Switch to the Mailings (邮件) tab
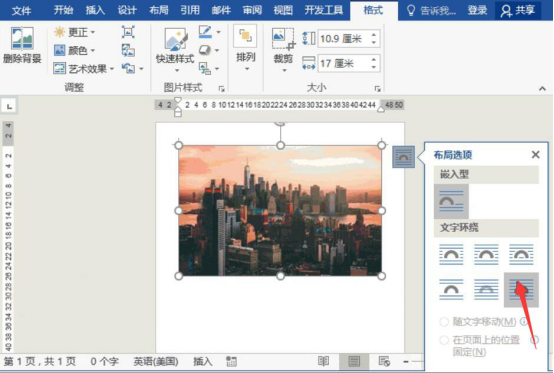Viewport: 554px width, 373px height. (x=222, y=10)
